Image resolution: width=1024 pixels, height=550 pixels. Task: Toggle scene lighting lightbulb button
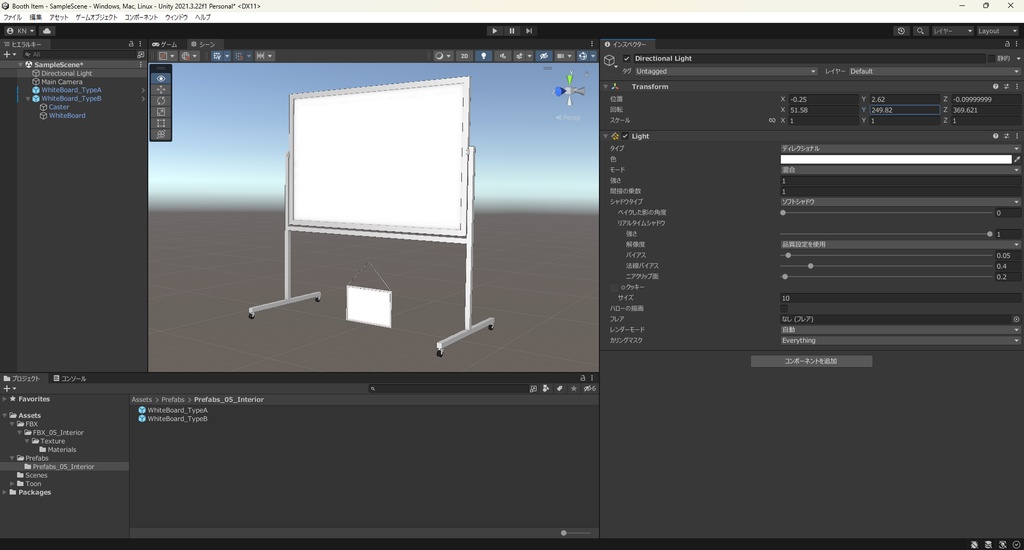pyautogui.click(x=483, y=56)
